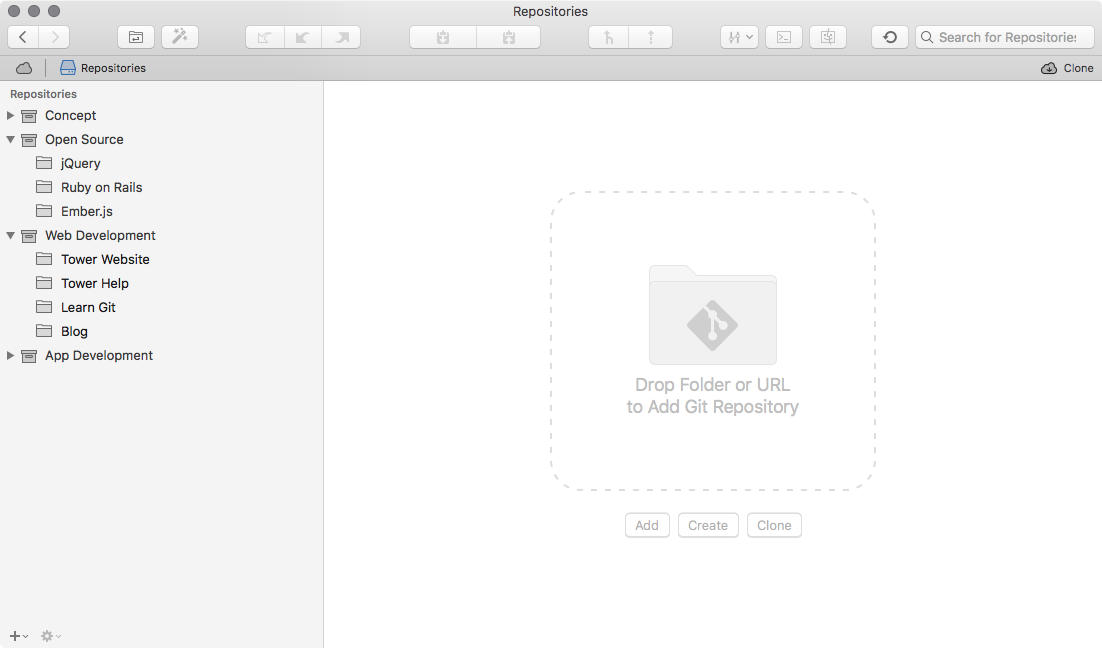Viewport: 1102px width, 648px height.
Task: Click the Add repository button
Action: pos(647,525)
